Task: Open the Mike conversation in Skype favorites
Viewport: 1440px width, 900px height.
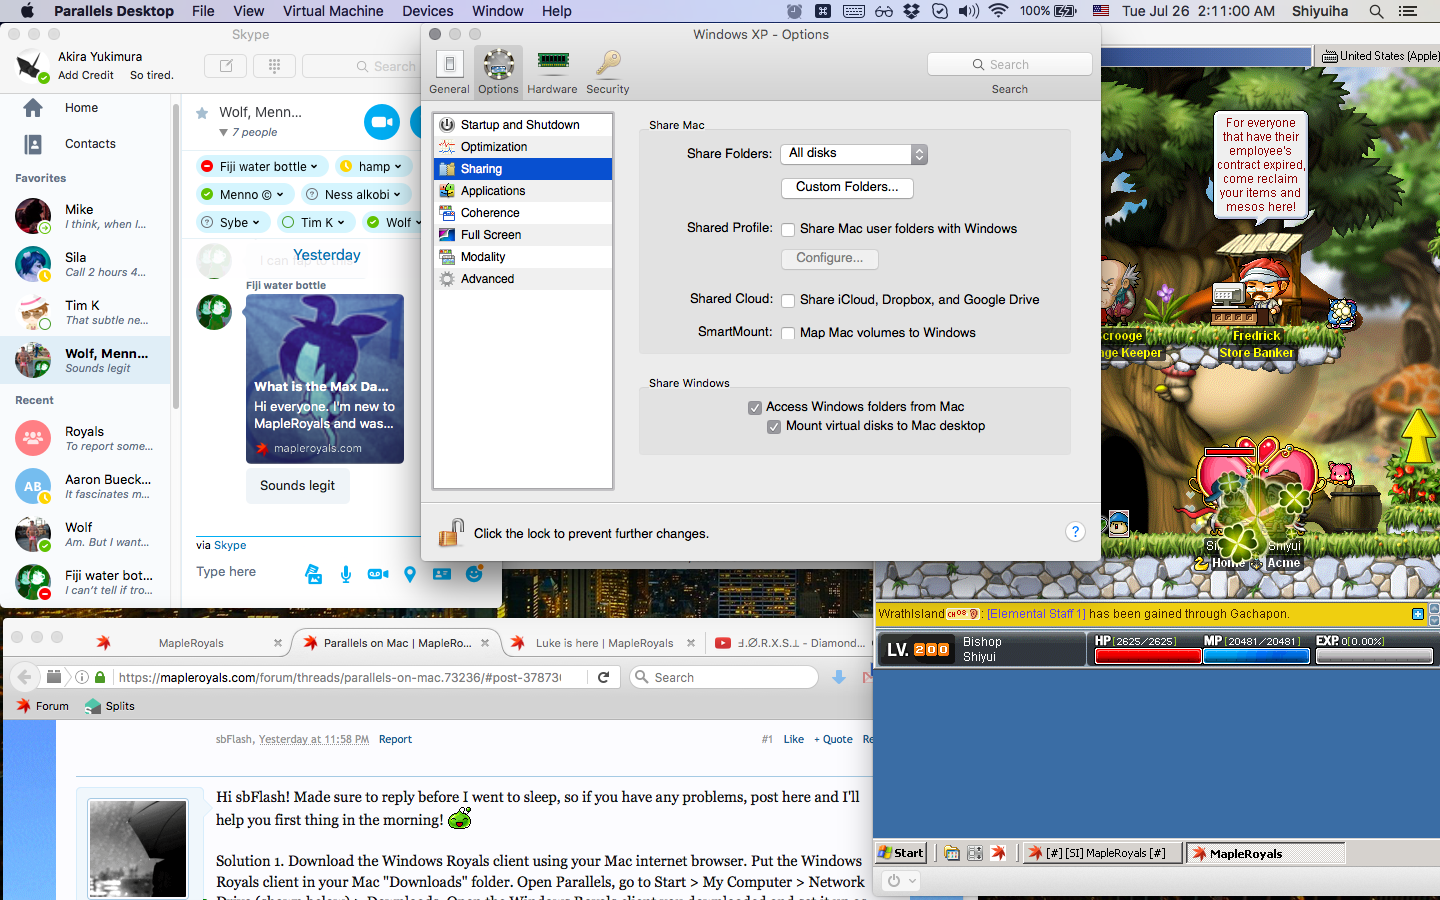Action: point(86,216)
